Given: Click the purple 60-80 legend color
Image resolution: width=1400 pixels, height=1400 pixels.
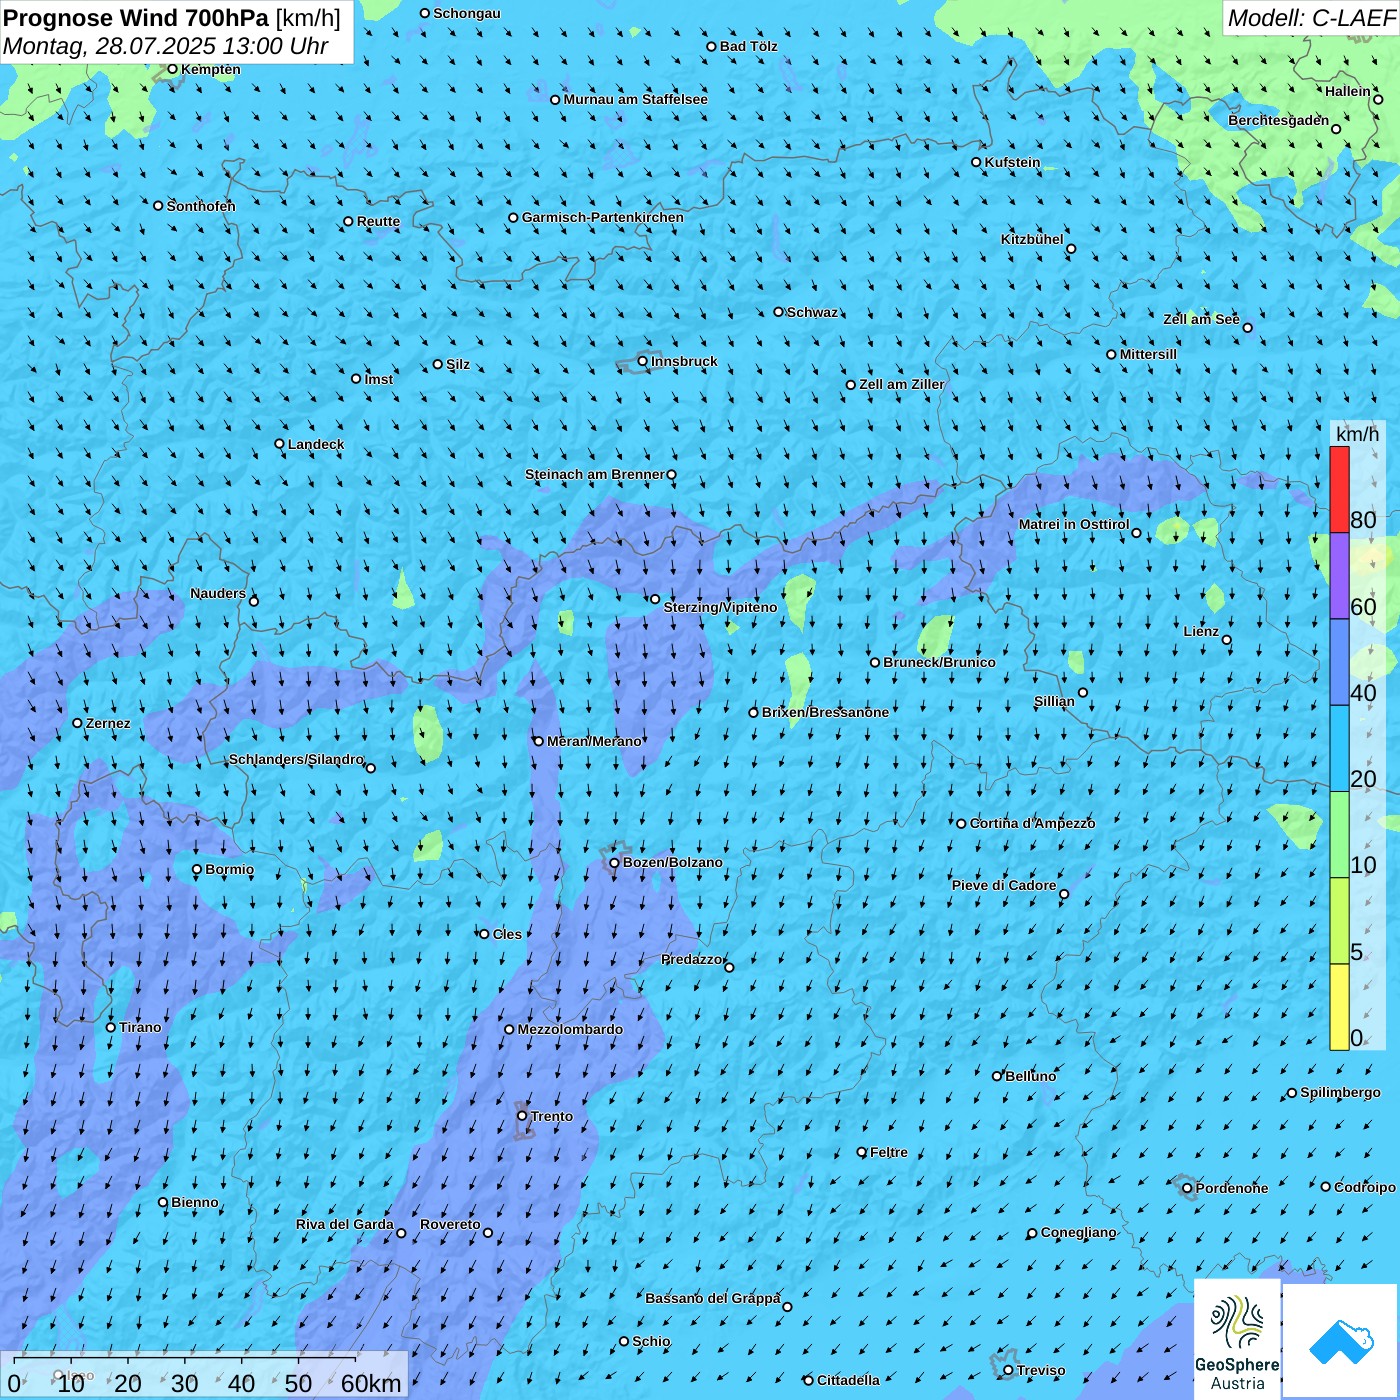Looking at the screenshot, I should pyautogui.click(x=1339, y=576).
